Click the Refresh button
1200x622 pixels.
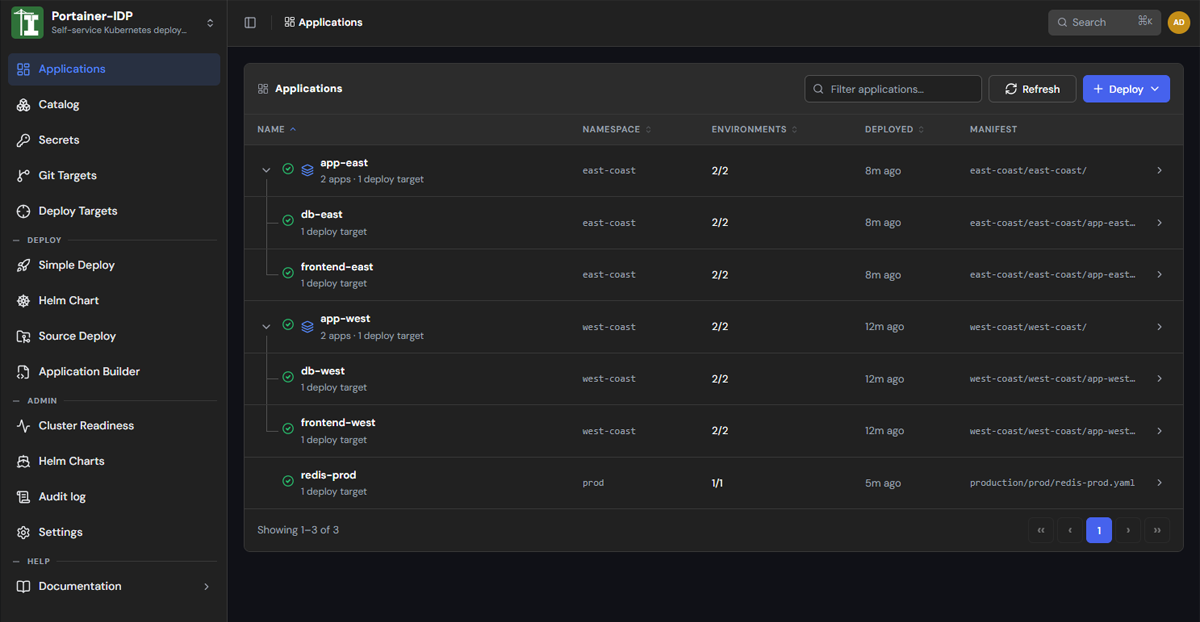1032,89
